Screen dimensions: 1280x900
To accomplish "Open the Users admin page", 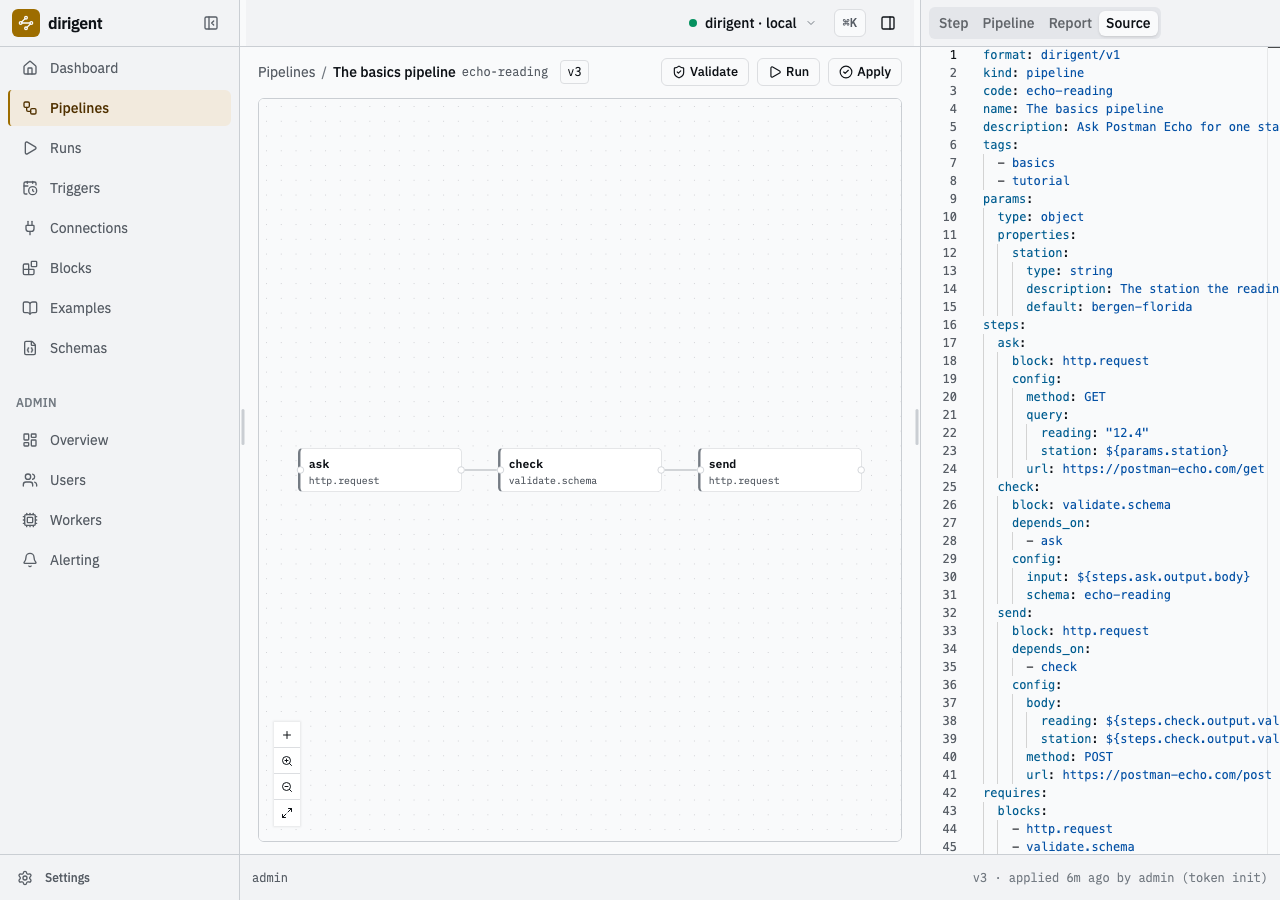I will 119,480.
